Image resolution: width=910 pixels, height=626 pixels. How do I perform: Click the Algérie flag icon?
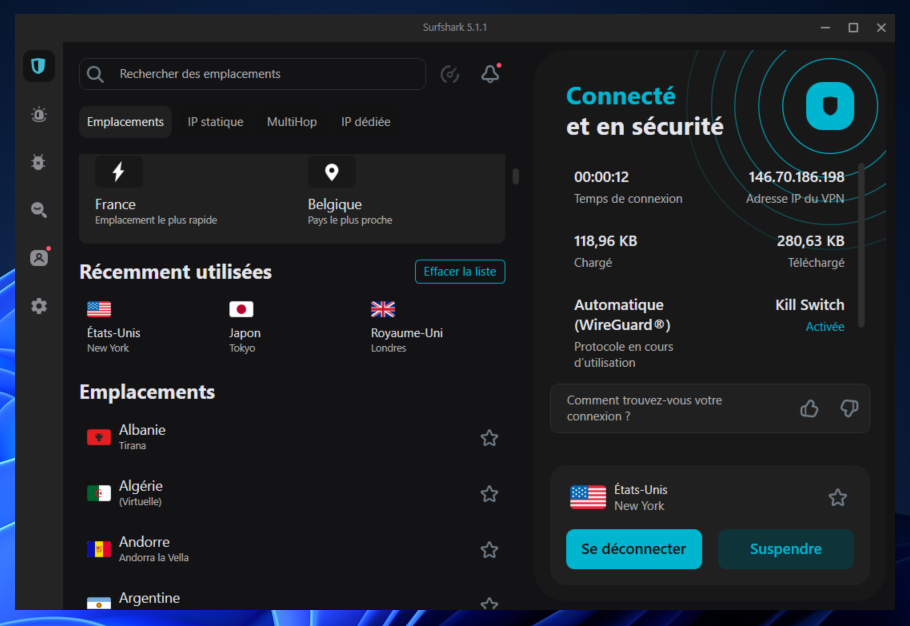[99, 493]
